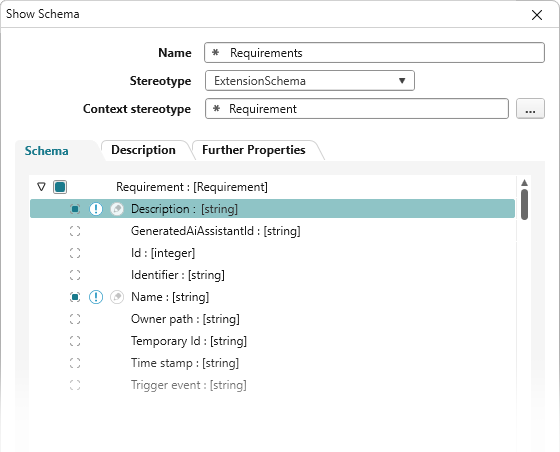560x452 pixels.
Task: Check the Id integer attribute checkbox
Action: 75,253
